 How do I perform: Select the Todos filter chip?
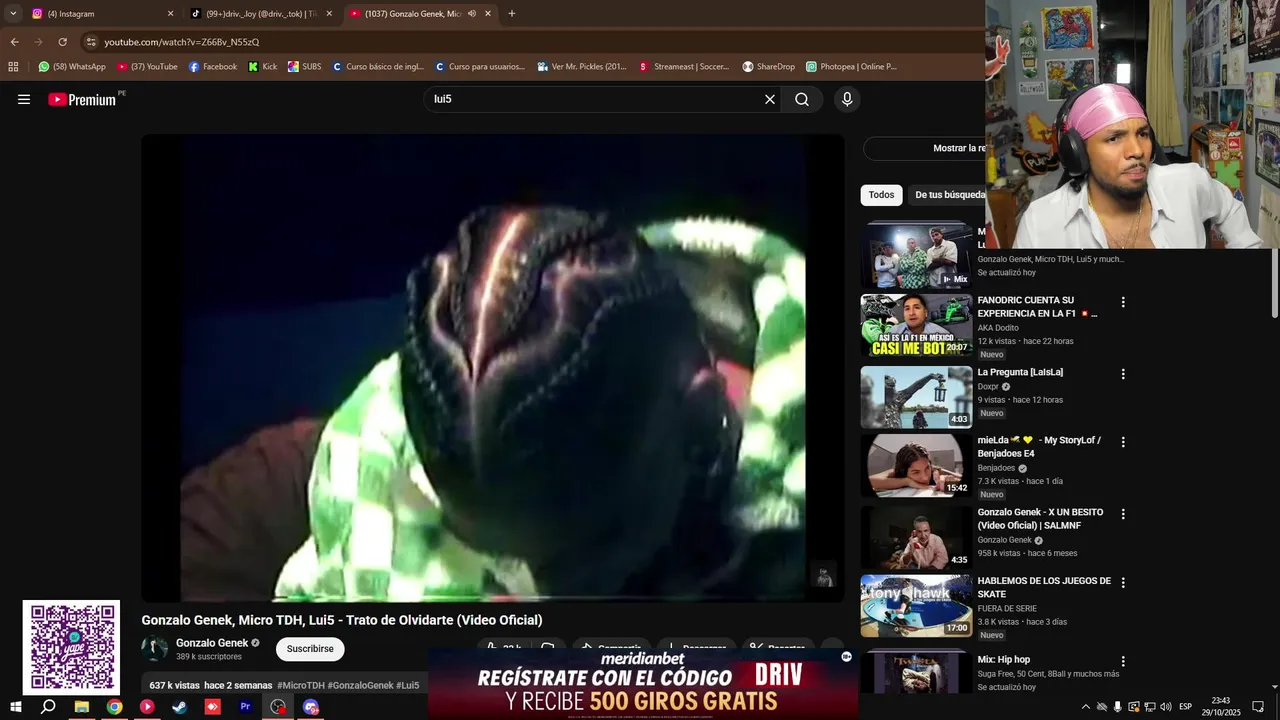point(881,195)
